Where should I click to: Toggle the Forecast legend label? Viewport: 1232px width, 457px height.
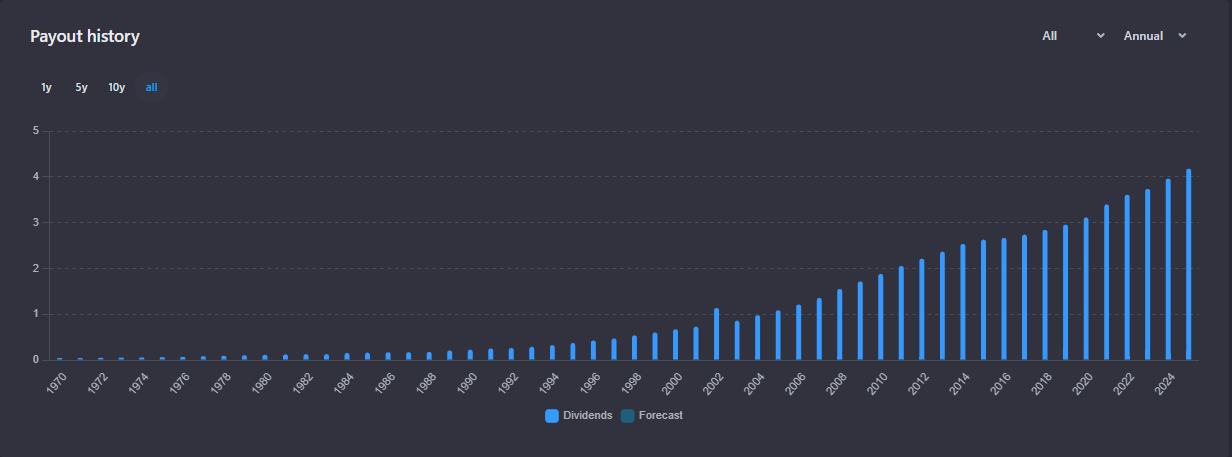[660, 415]
